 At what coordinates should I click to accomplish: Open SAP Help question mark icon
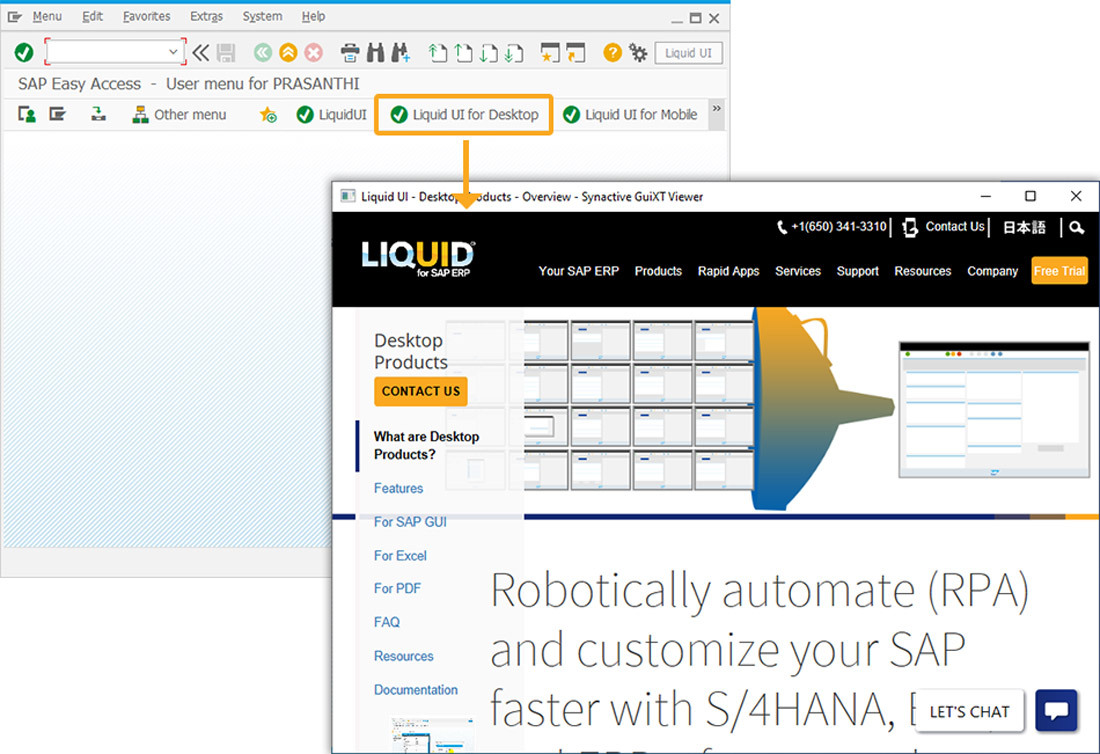coord(612,53)
